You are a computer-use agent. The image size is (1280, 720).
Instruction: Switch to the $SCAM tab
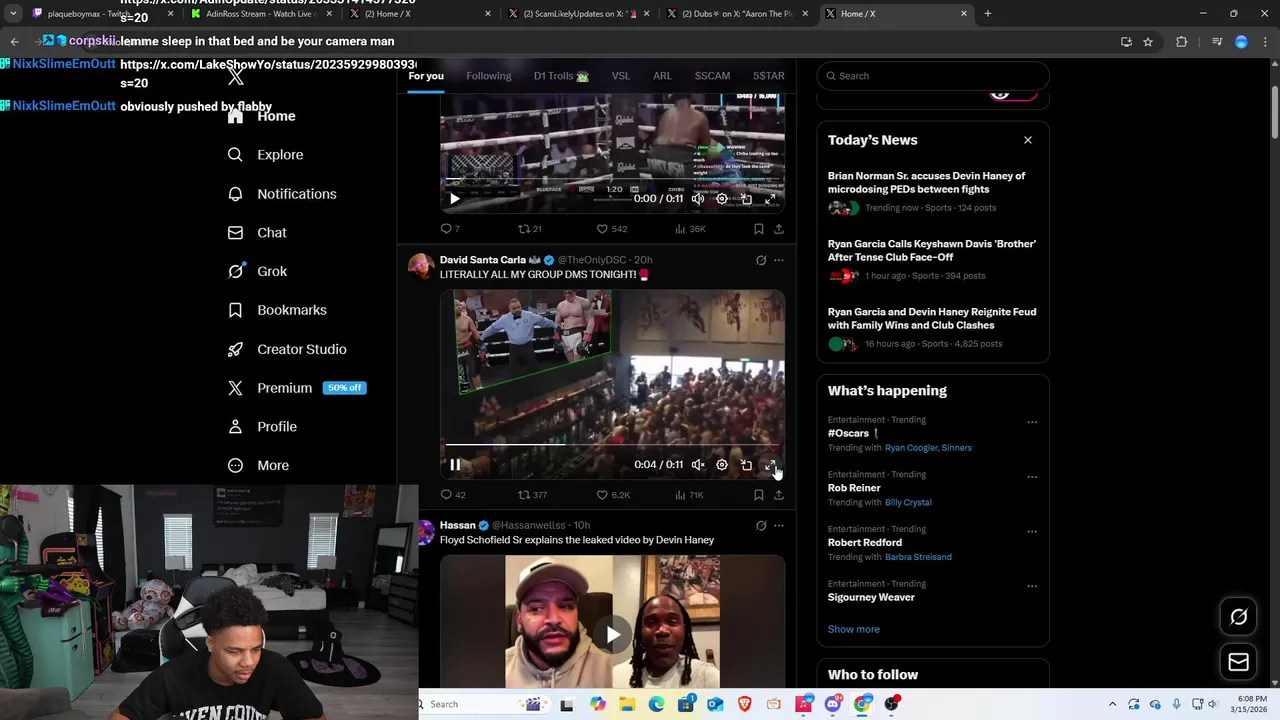[712, 76]
